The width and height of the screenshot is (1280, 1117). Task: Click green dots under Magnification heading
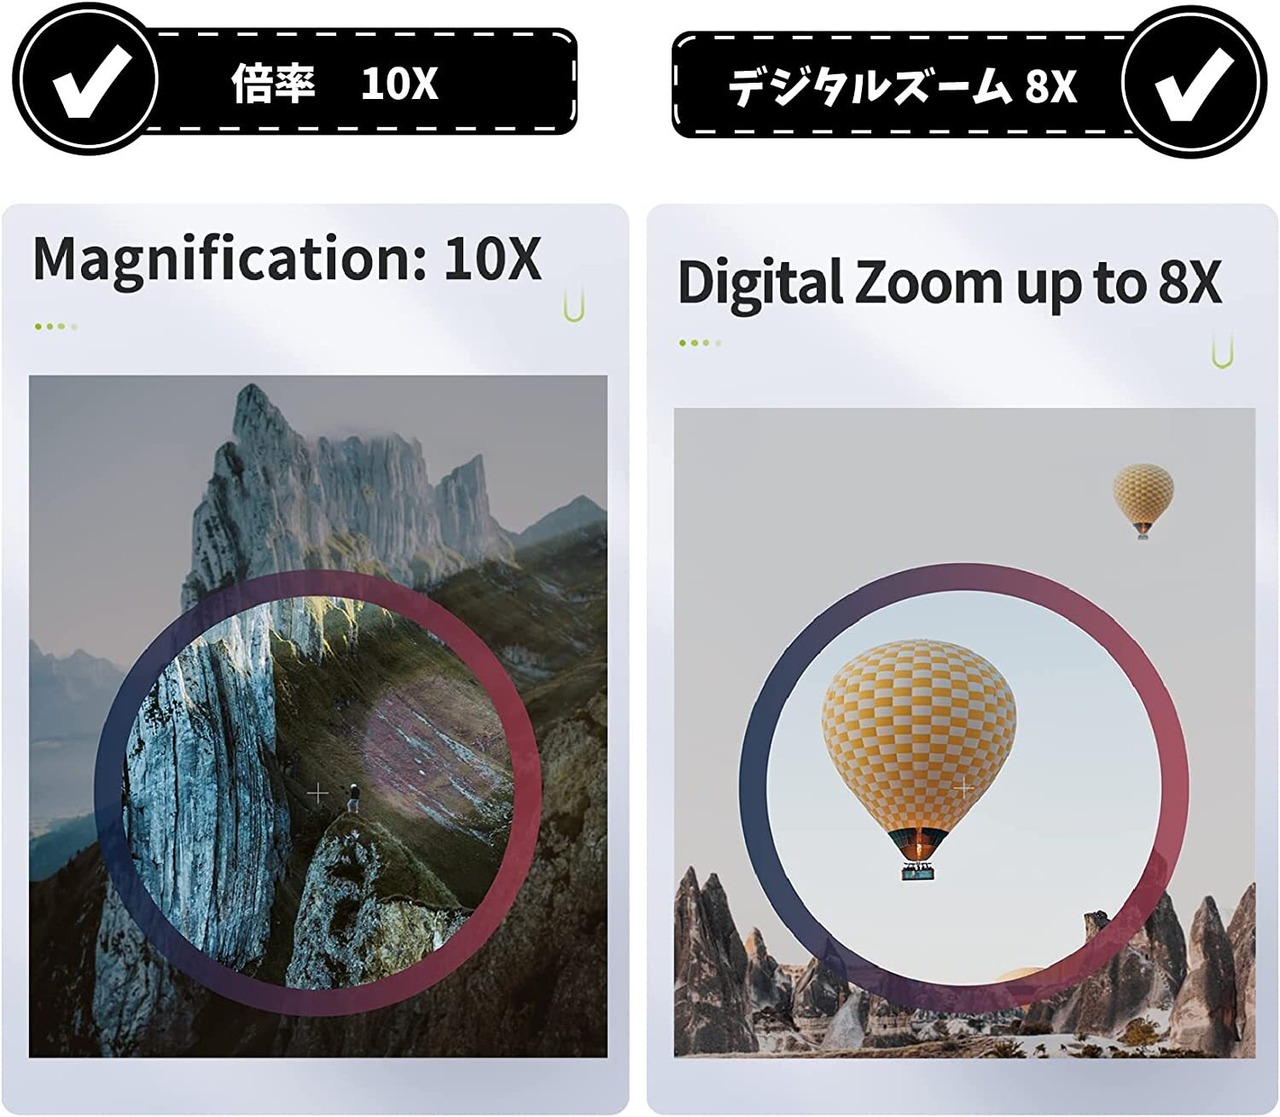(x=55, y=327)
